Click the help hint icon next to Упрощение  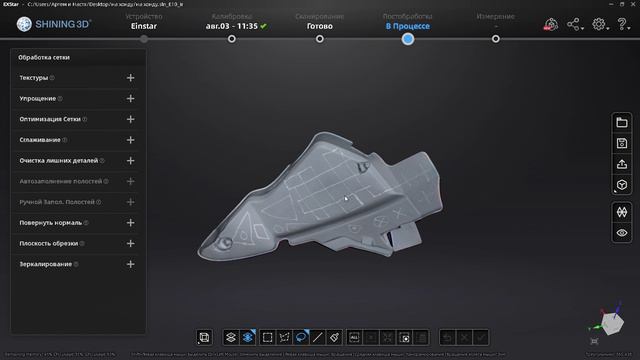60,98
